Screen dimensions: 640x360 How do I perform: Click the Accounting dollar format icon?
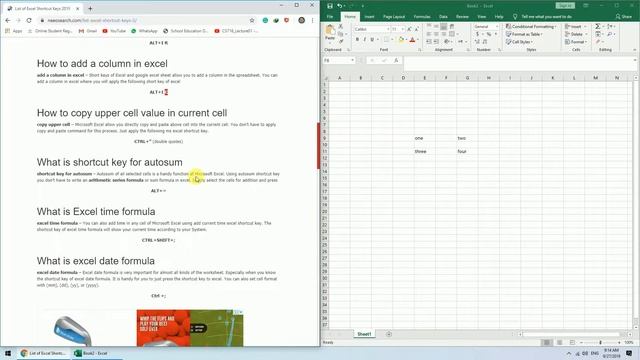[x=478, y=34]
